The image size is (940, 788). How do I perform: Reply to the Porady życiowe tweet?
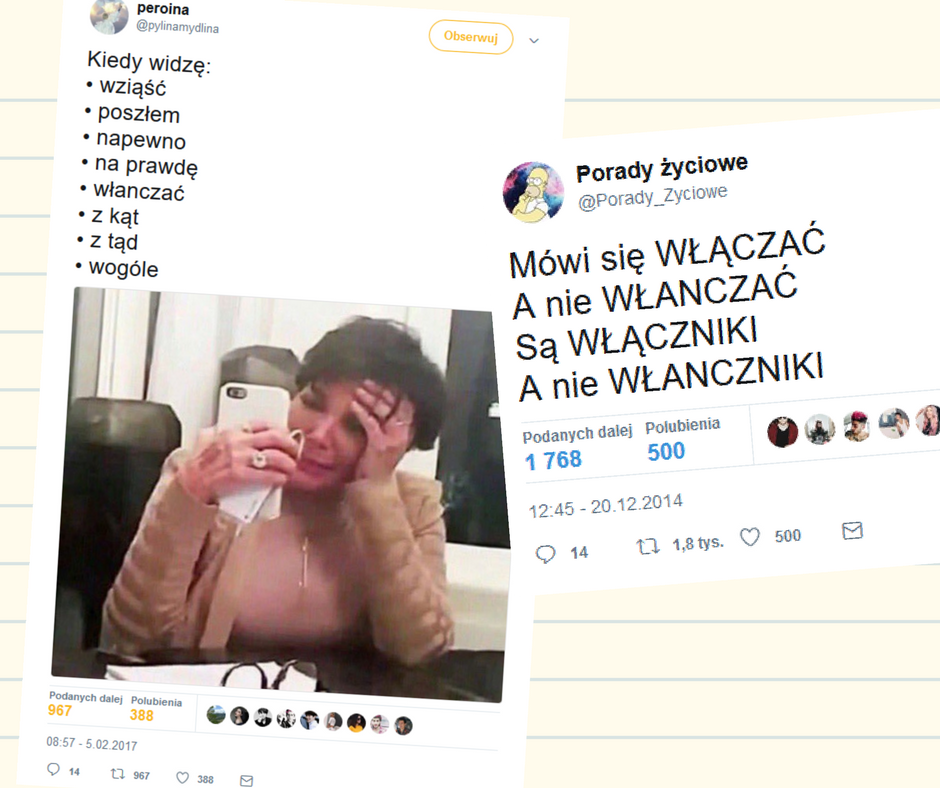tap(545, 554)
